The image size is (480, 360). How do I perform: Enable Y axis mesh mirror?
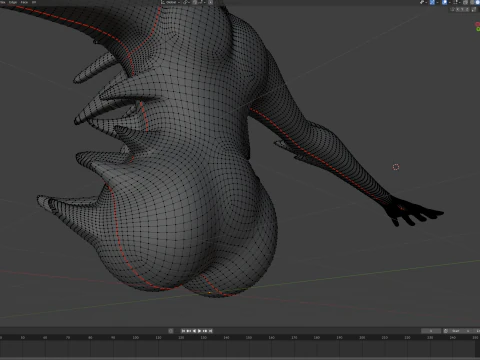tap(462, 9)
